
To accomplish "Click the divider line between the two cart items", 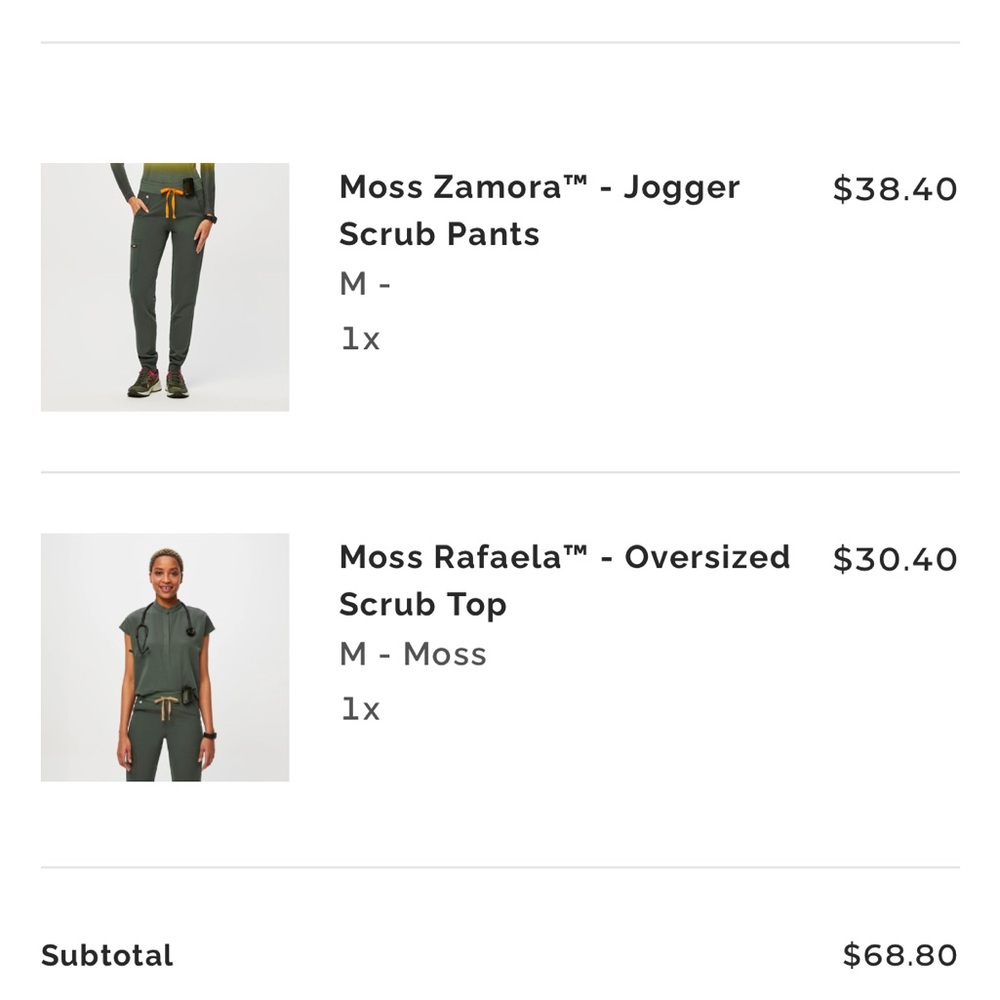I will point(500,472).
